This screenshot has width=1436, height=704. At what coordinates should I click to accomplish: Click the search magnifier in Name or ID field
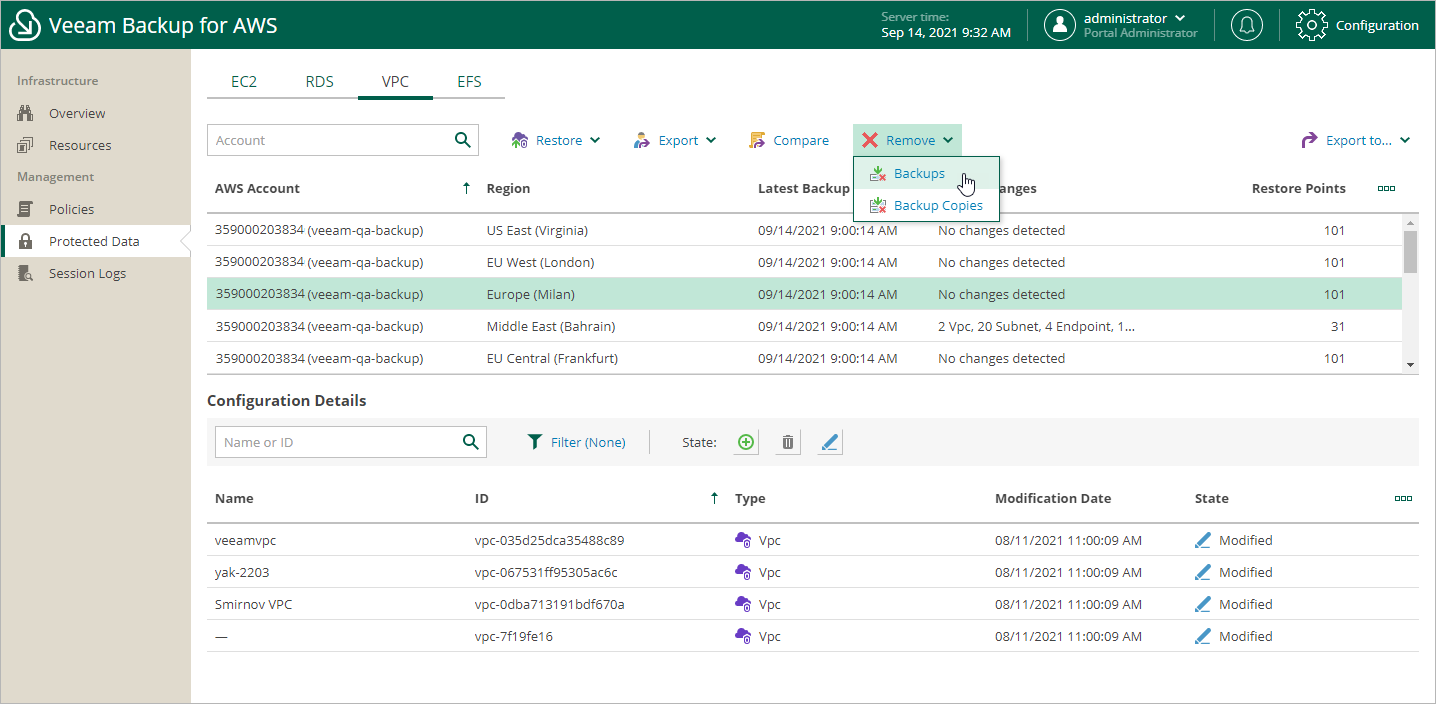pos(470,442)
